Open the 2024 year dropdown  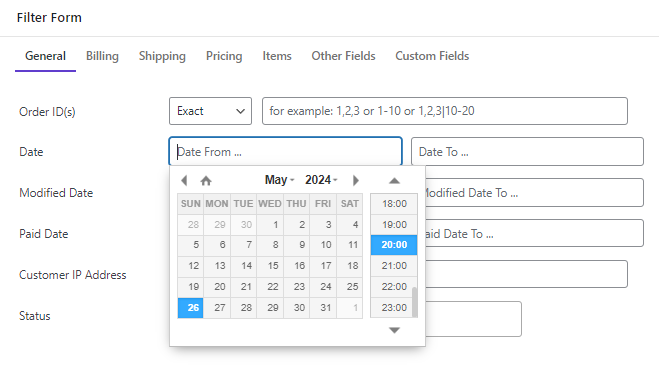coord(321,180)
